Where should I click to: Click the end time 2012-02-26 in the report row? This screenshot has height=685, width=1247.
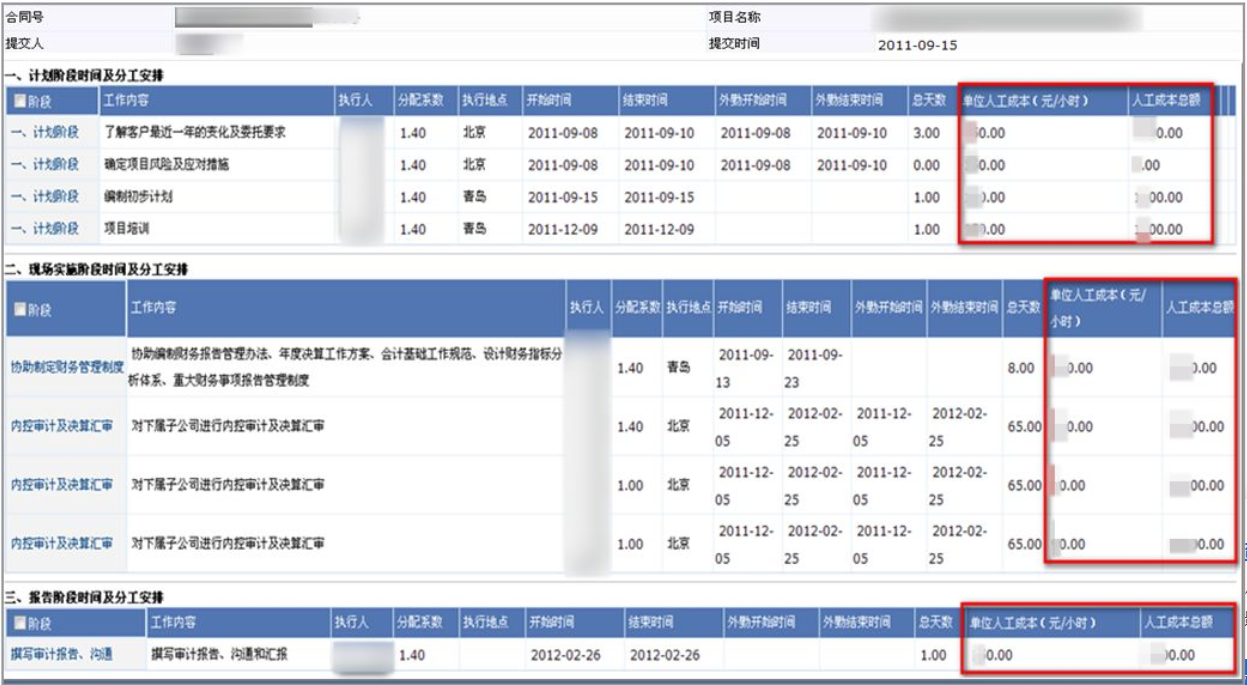(x=664, y=655)
